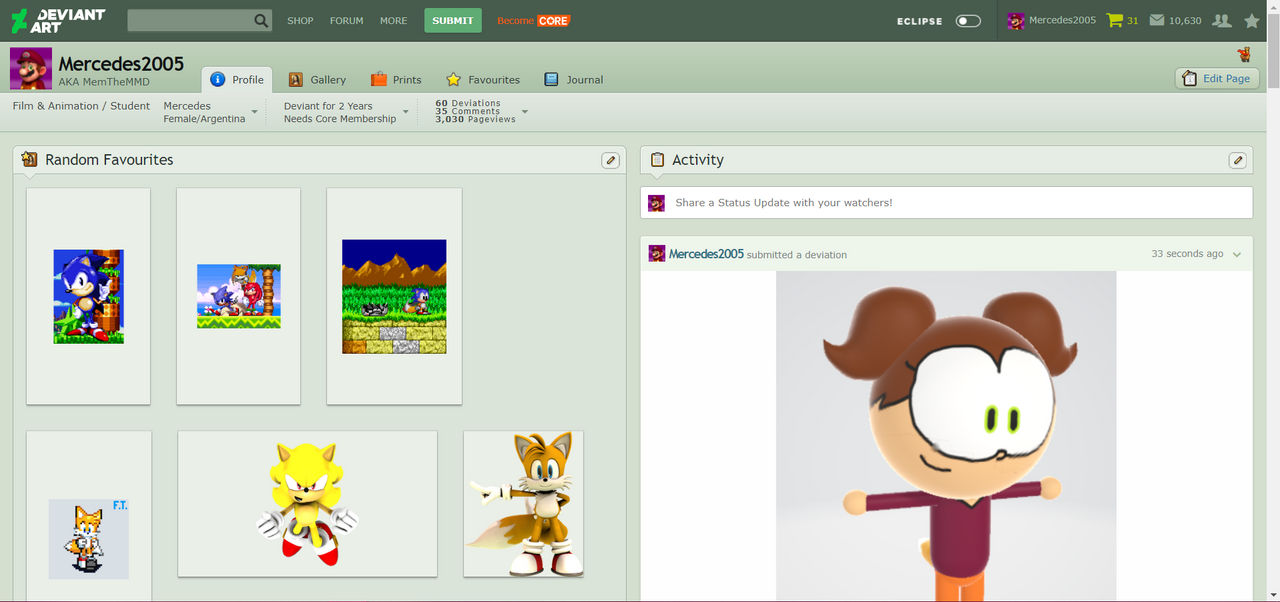Open the submitted brown-haired character deviation image
This screenshot has width=1280, height=602.
click(x=946, y=436)
